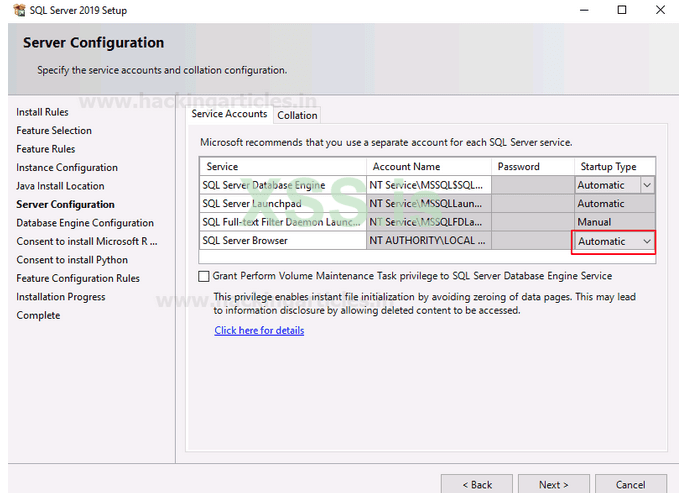Image resolution: width=680 pixels, height=493 pixels.
Task: Click the SQL Server Browser password field
Action: pos(532,241)
